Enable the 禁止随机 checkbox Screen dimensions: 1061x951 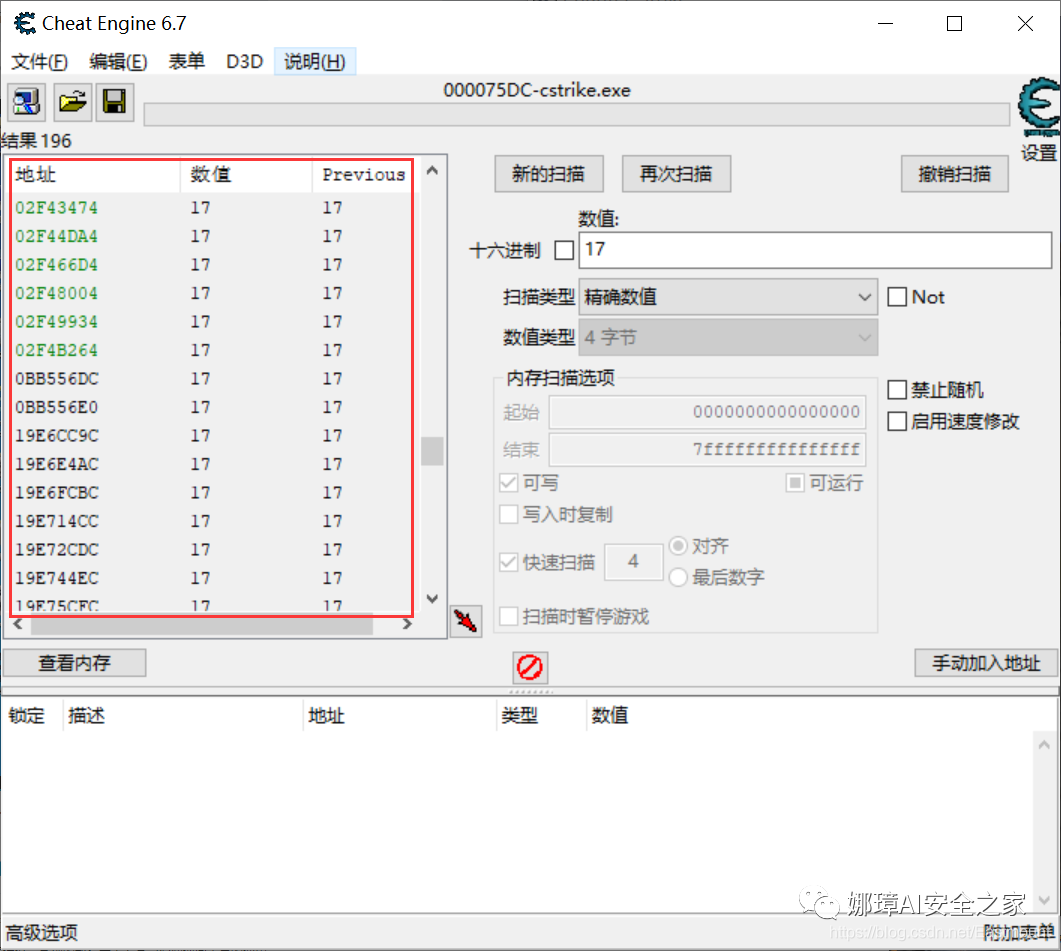[897, 390]
